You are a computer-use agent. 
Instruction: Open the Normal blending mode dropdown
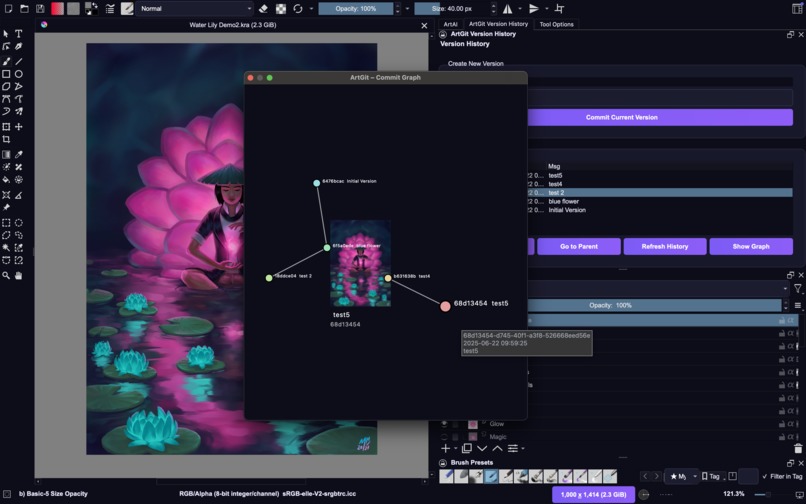[x=195, y=9]
